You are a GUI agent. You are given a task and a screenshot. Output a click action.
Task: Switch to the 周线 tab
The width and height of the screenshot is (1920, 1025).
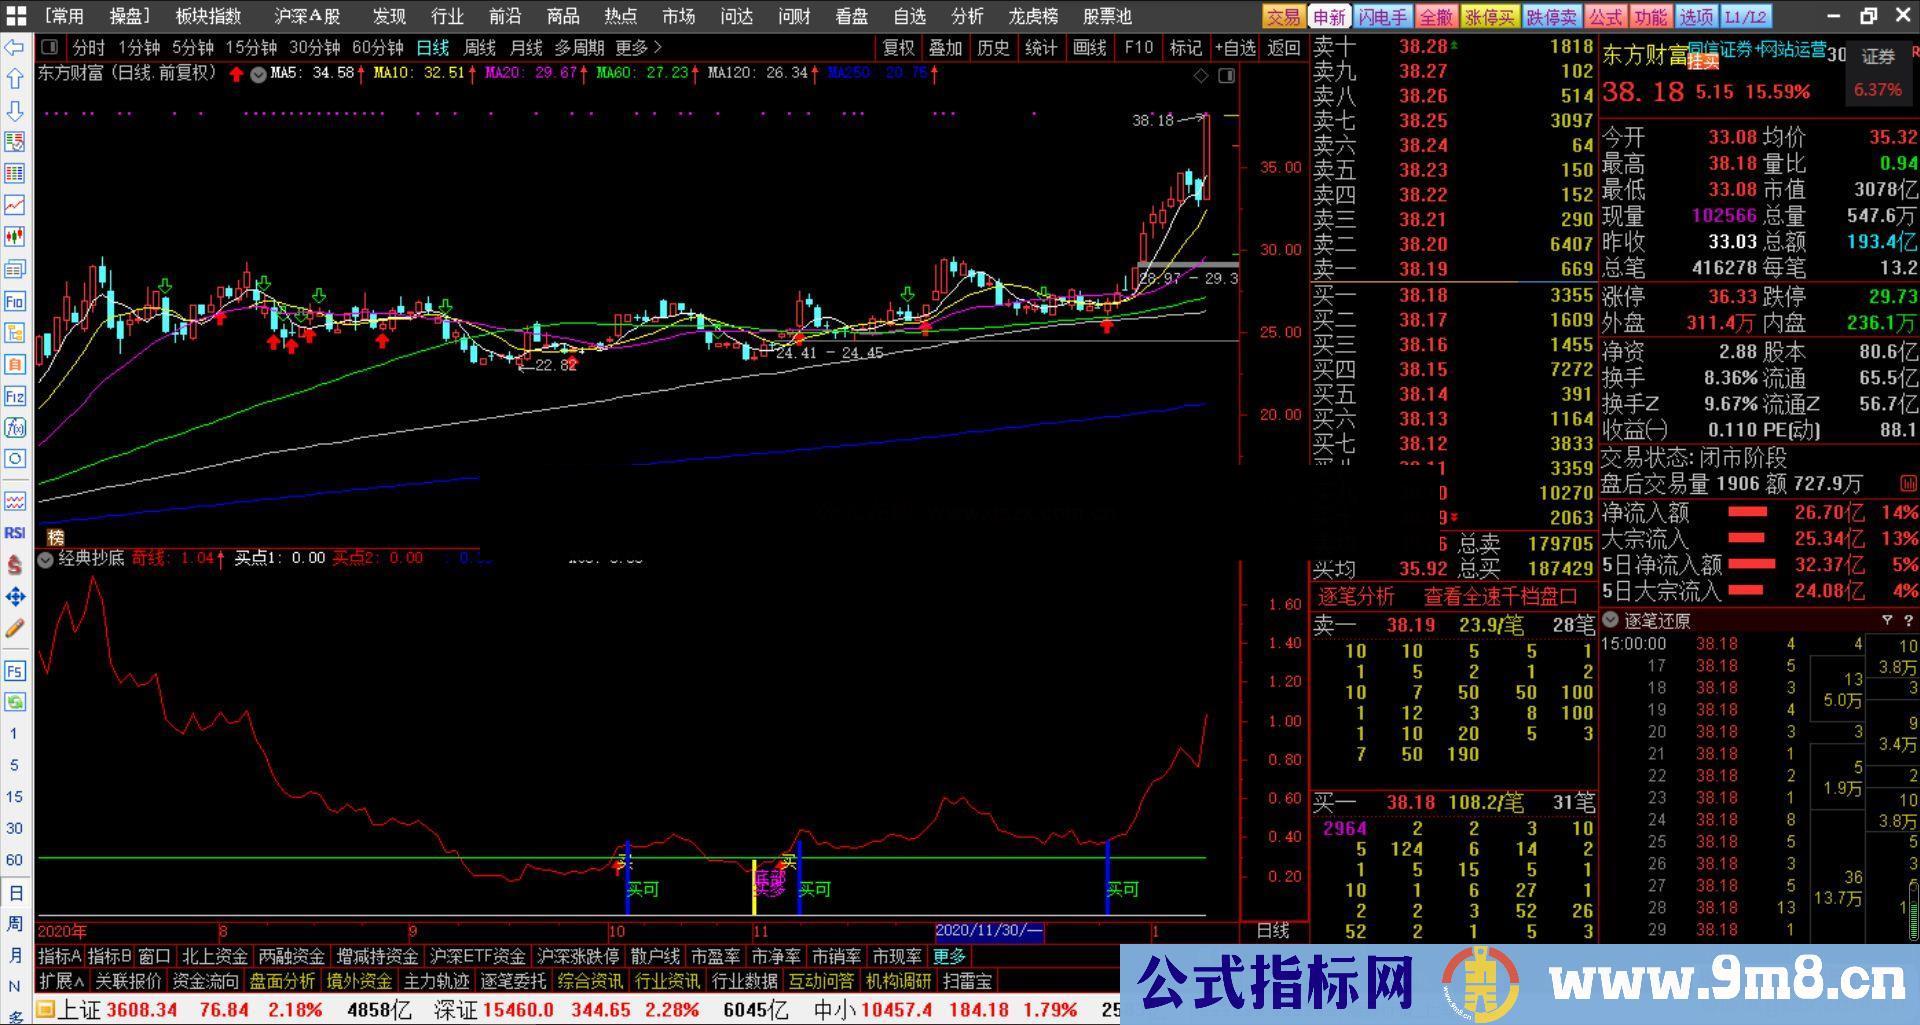pyautogui.click(x=480, y=47)
